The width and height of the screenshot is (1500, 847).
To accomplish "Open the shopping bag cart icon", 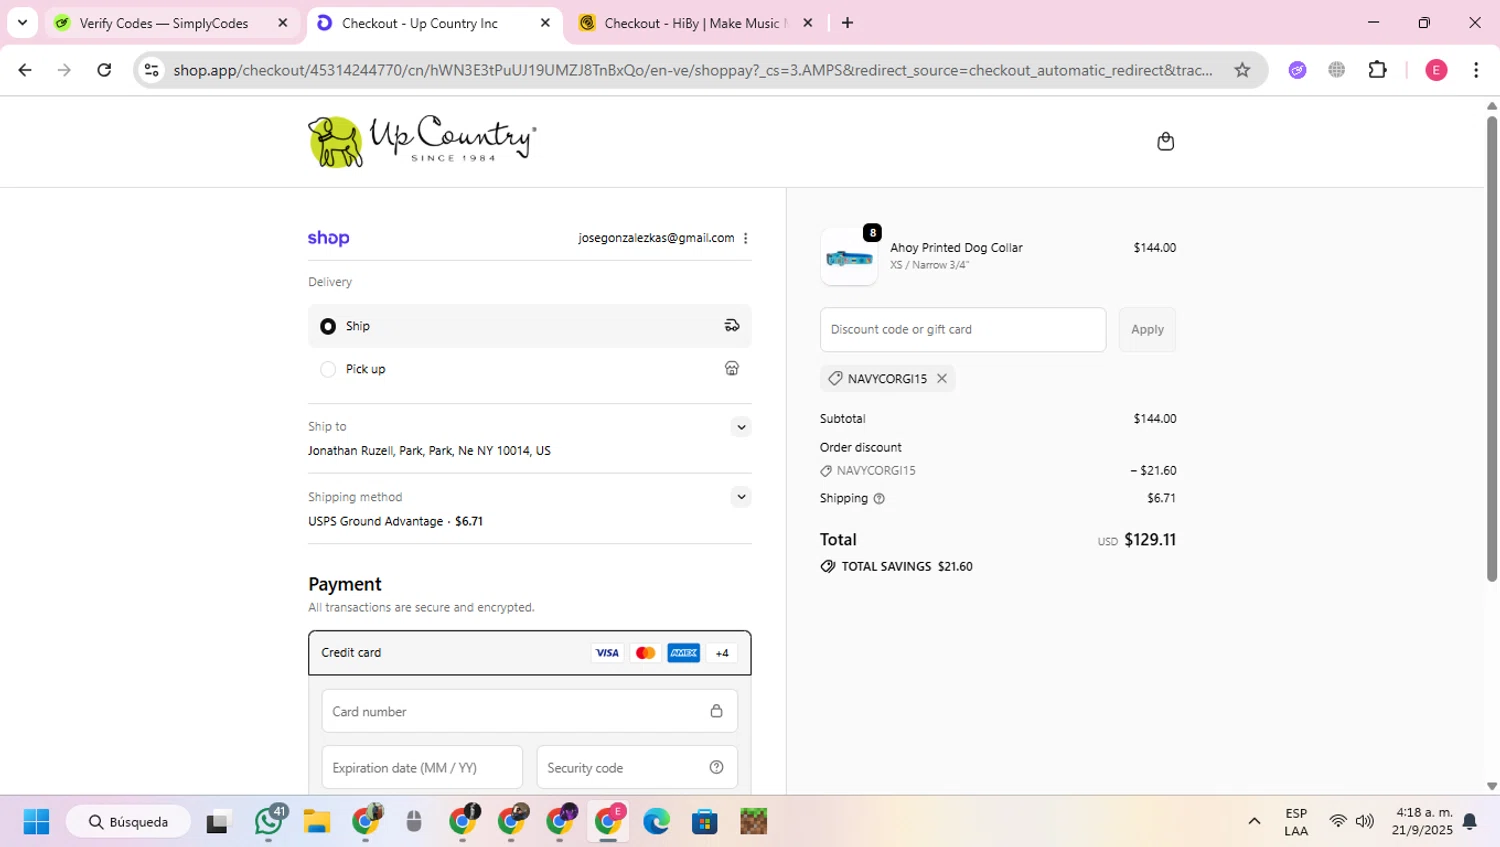I will (1165, 141).
